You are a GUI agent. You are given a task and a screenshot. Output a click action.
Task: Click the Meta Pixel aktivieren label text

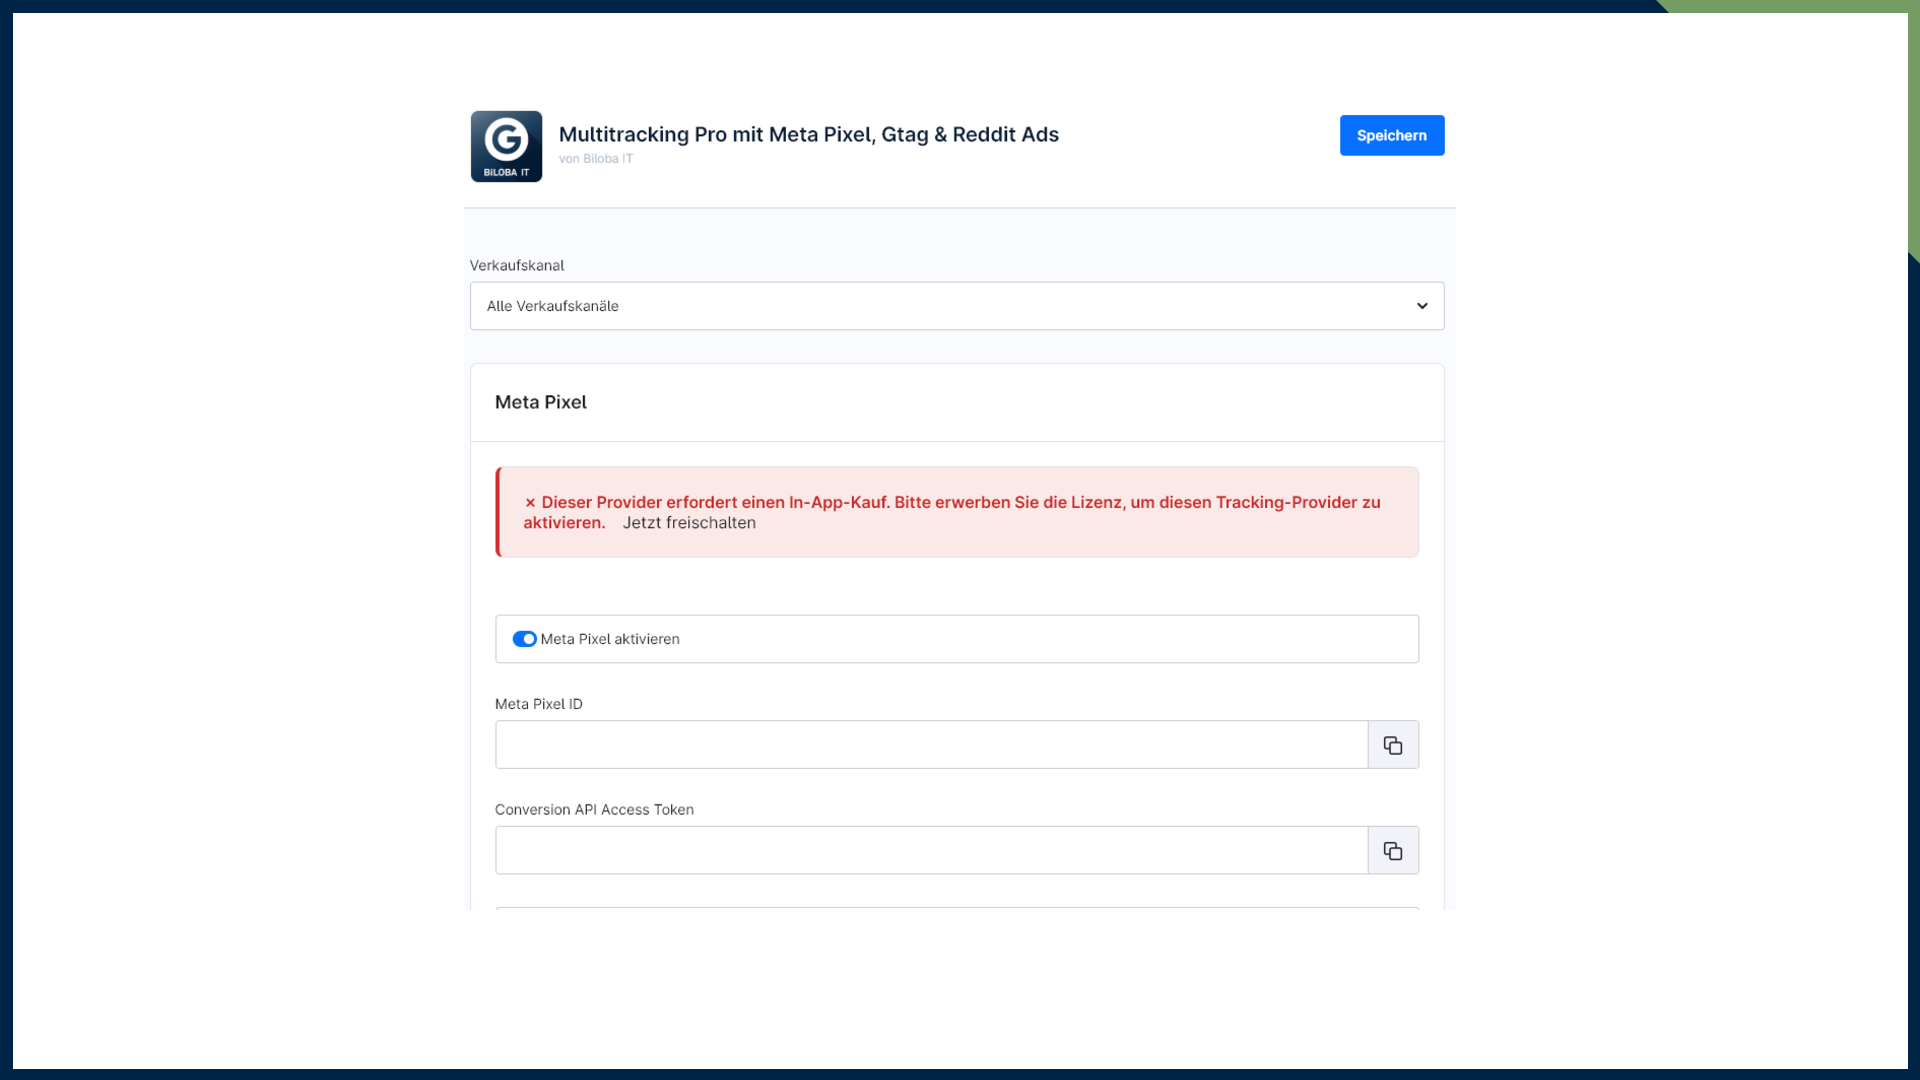click(x=610, y=639)
